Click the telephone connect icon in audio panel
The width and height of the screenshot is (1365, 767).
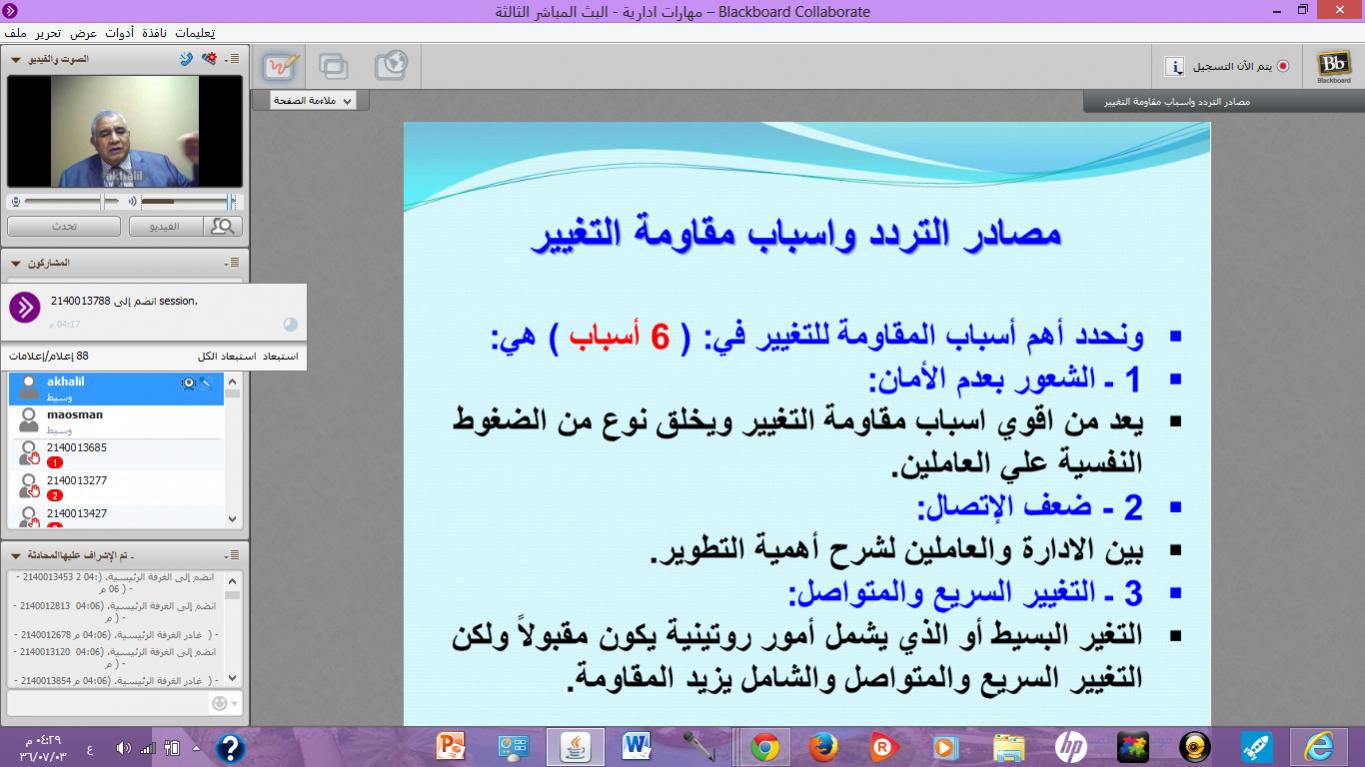pos(186,59)
